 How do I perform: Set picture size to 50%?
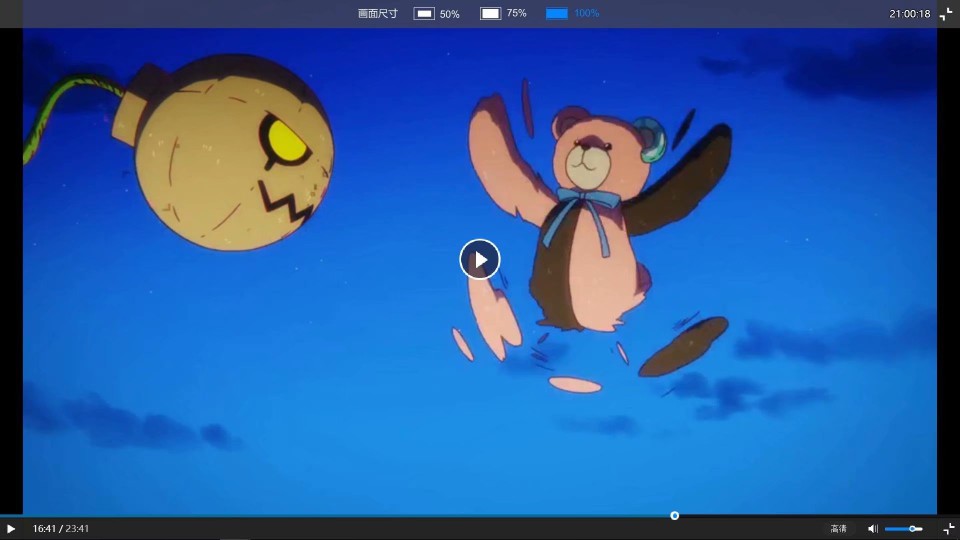[437, 14]
